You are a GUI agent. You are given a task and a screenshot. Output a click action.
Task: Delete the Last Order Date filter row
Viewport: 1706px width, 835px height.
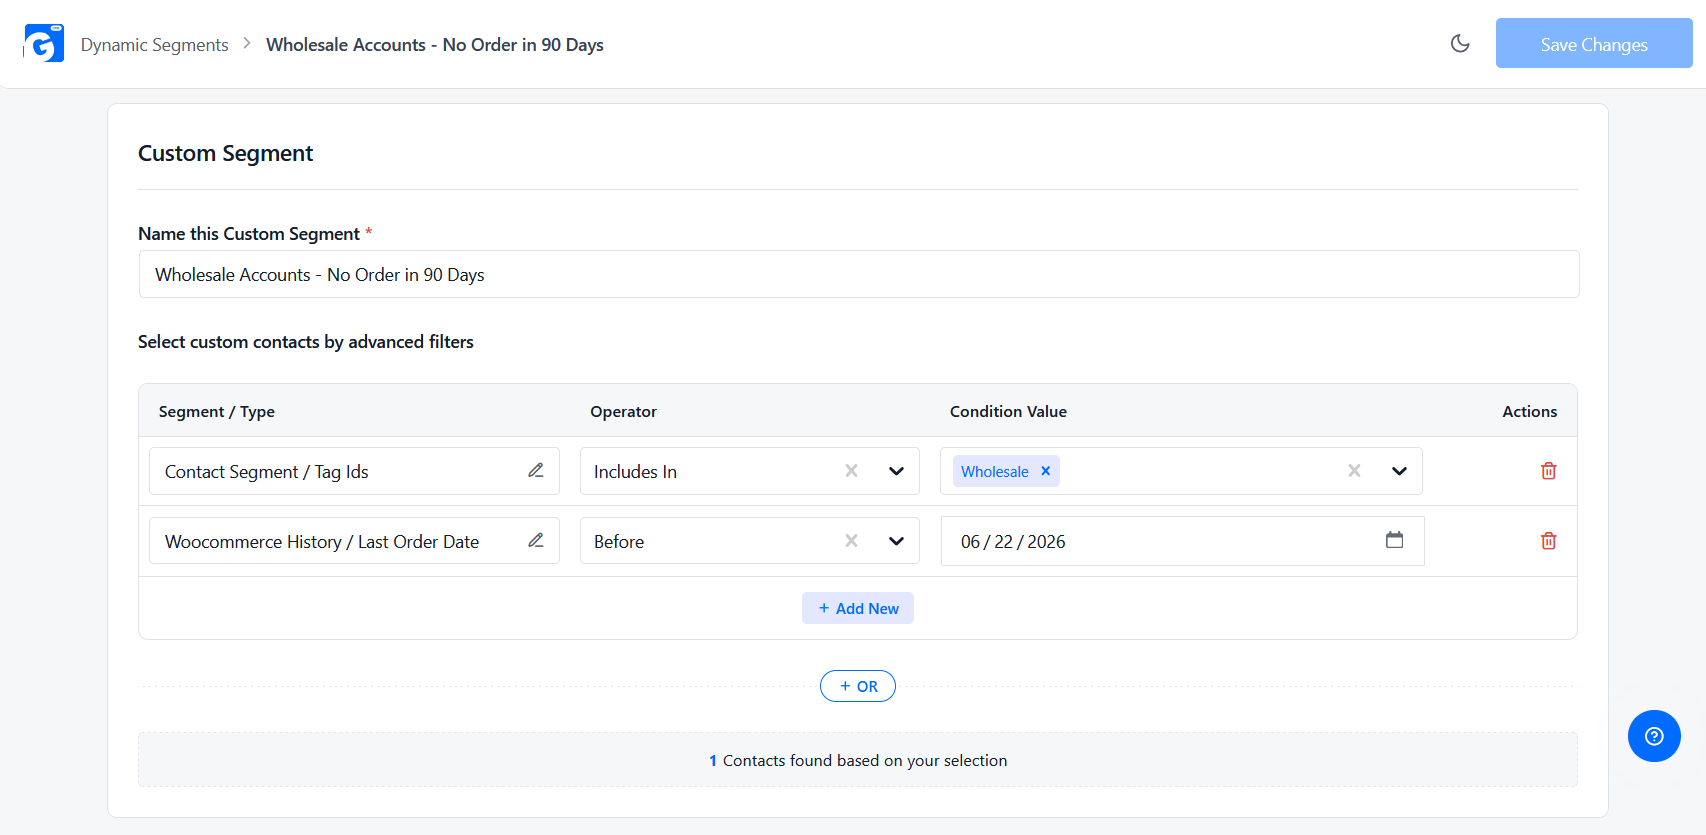[x=1548, y=541]
